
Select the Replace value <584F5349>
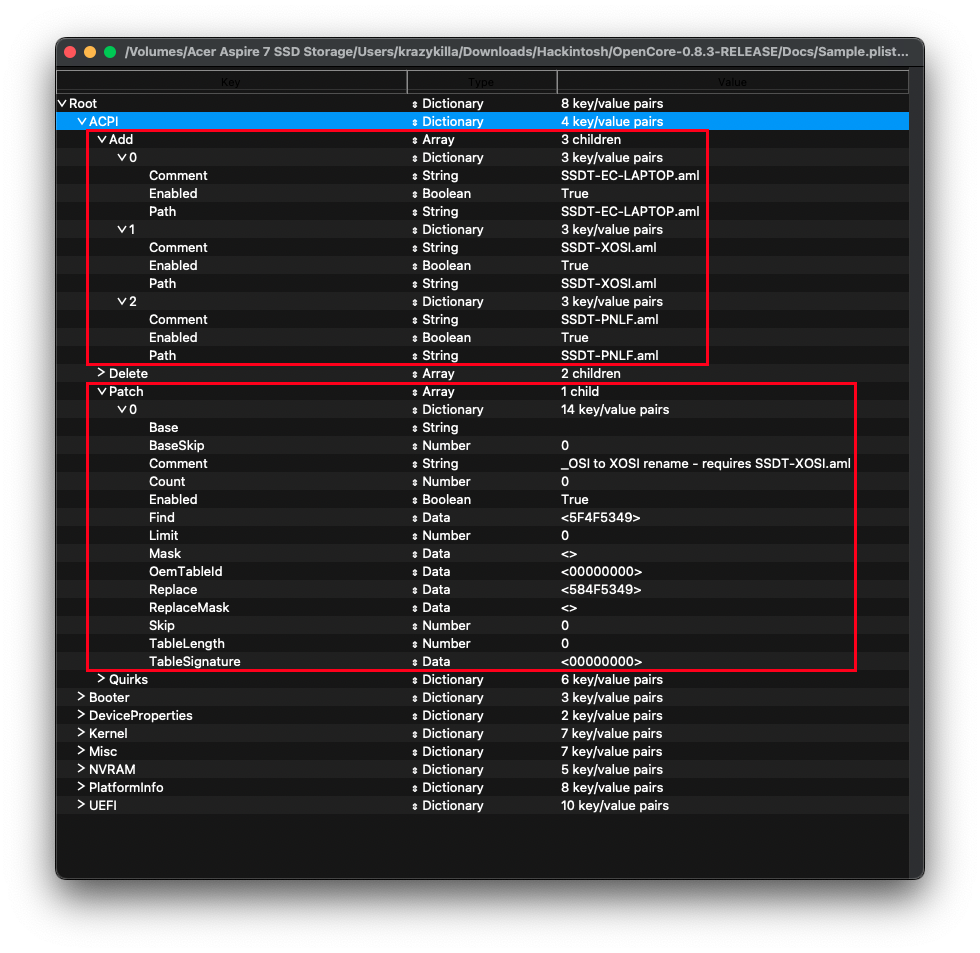tap(600, 590)
